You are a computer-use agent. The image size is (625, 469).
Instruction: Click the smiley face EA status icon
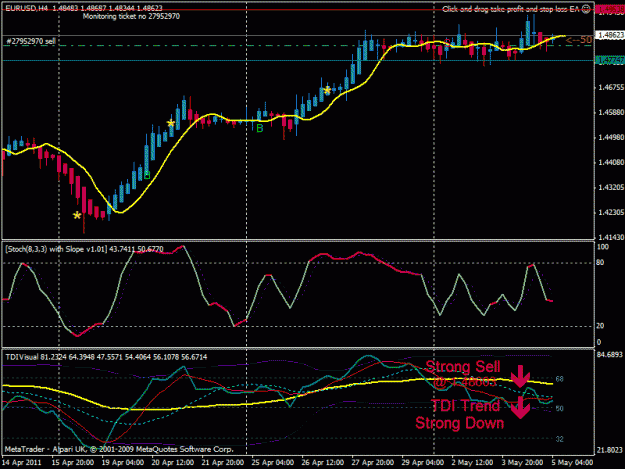click(x=586, y=9)
